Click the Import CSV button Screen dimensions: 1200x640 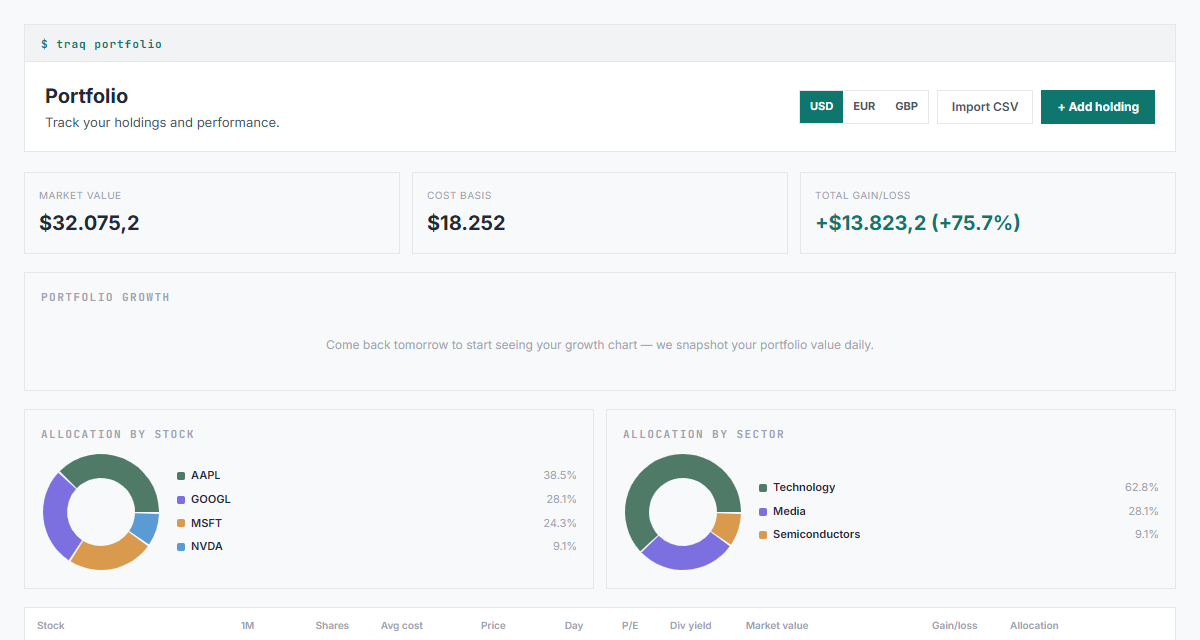tap(985, 107)
